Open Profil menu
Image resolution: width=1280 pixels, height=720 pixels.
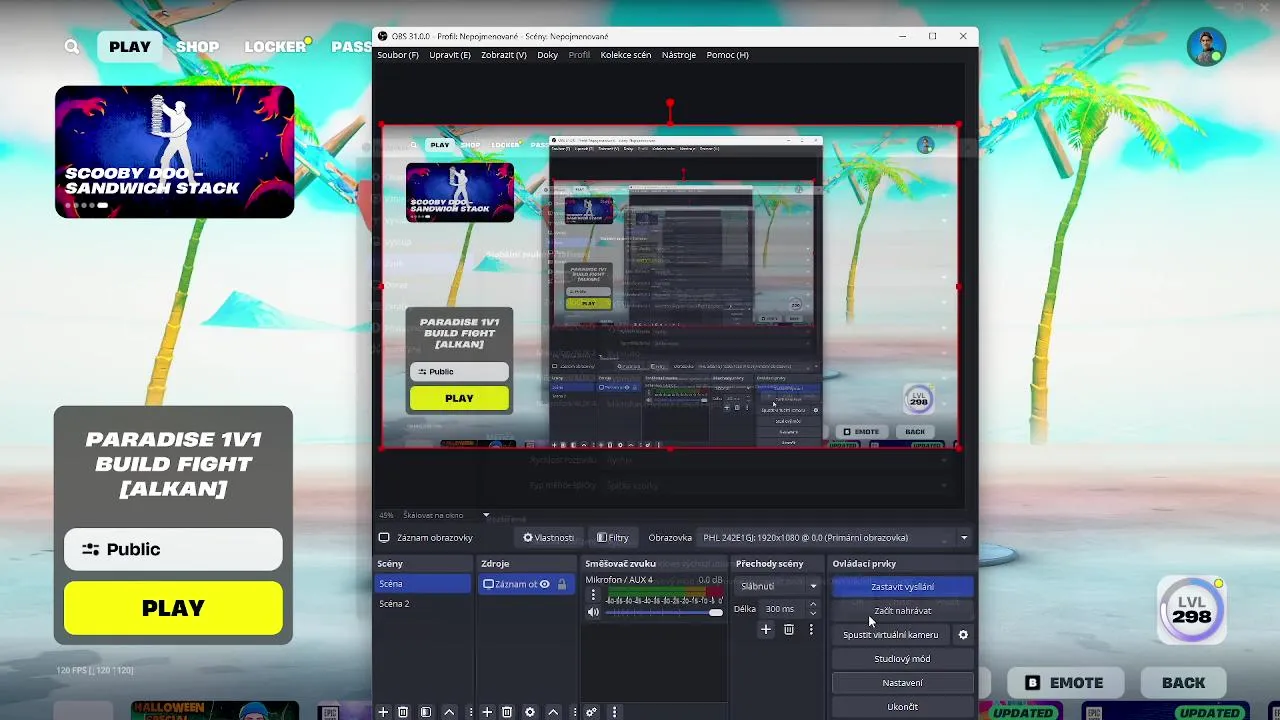tap(579, 55)
